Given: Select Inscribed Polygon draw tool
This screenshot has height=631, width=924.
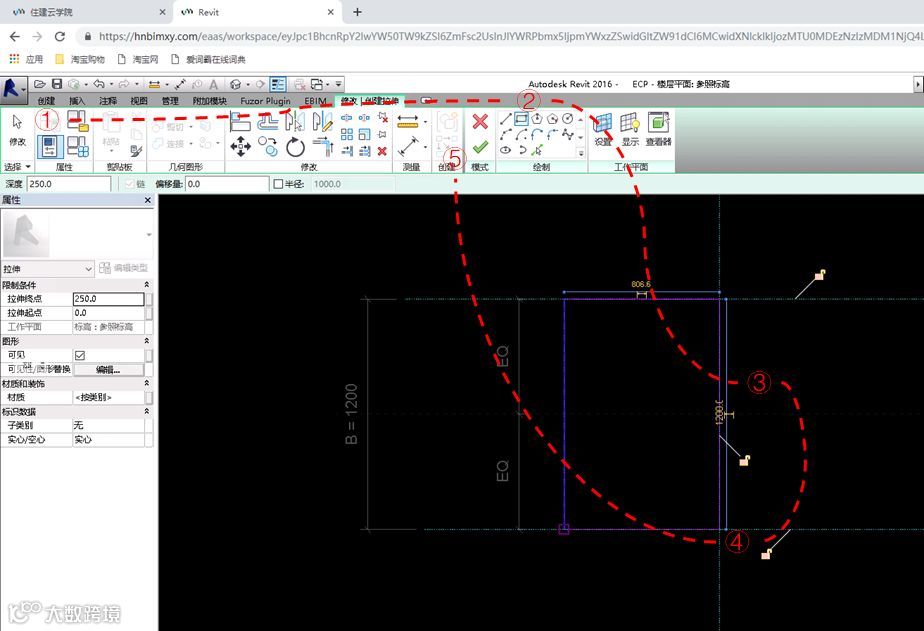Looking at the screenshot, I should click(537, 119).
